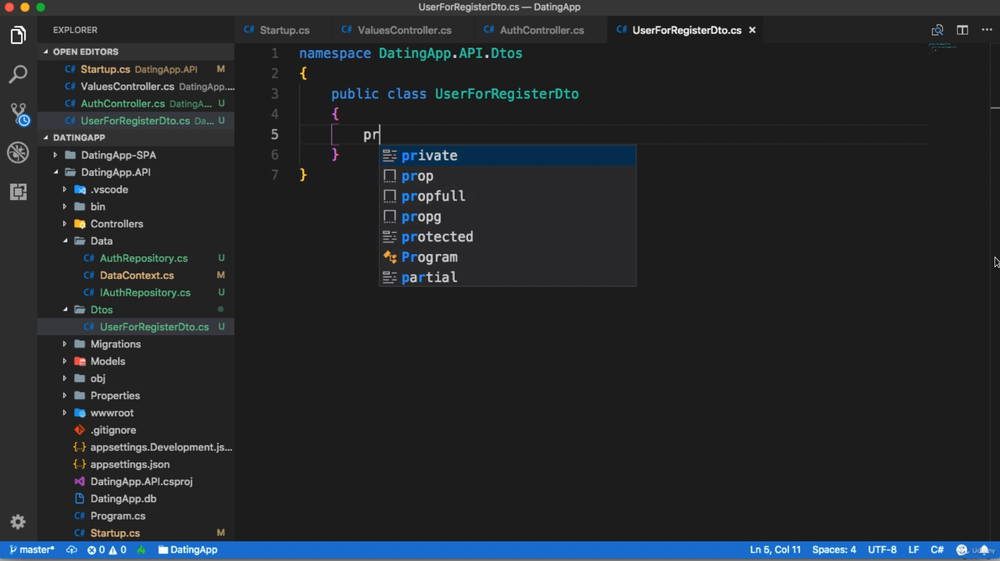This screenshot has width=1000, height=561.
Task: Open the Extensions view
Action: pos(18,192)
